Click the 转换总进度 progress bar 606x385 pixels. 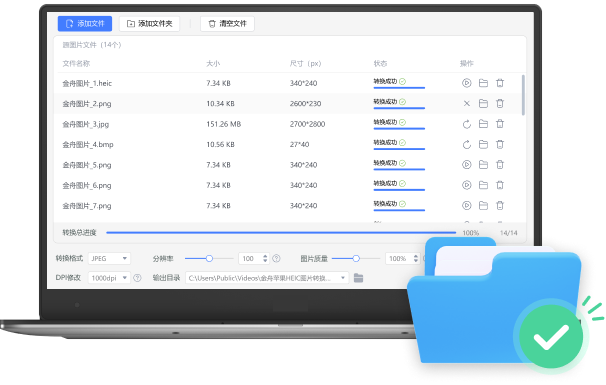point(281,233)
